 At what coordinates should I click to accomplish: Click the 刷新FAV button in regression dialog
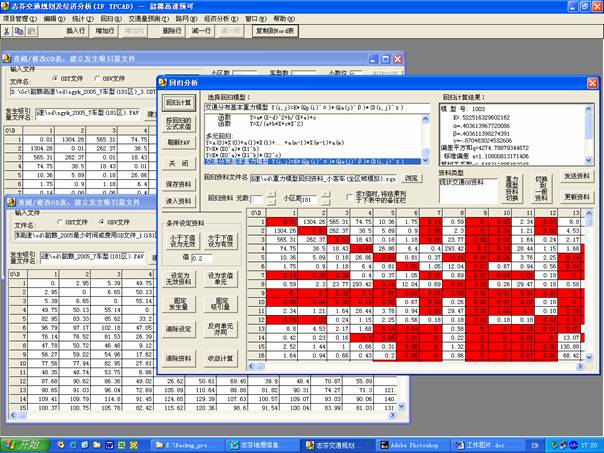pyautogui.click(x=179, y=143)
